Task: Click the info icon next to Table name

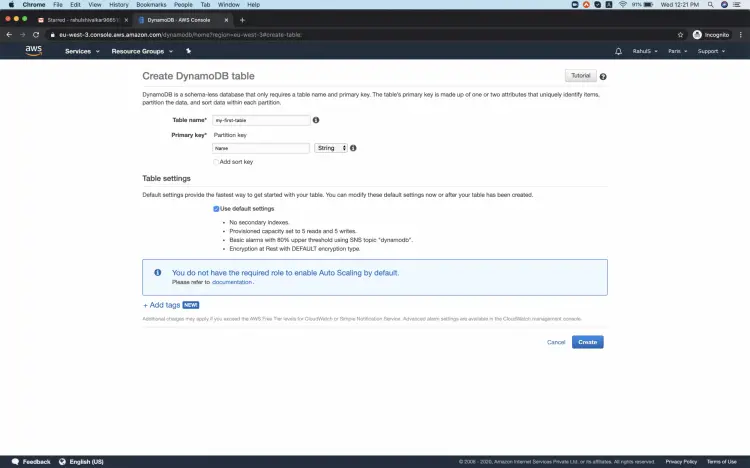Action: click(x=316, y=120)
